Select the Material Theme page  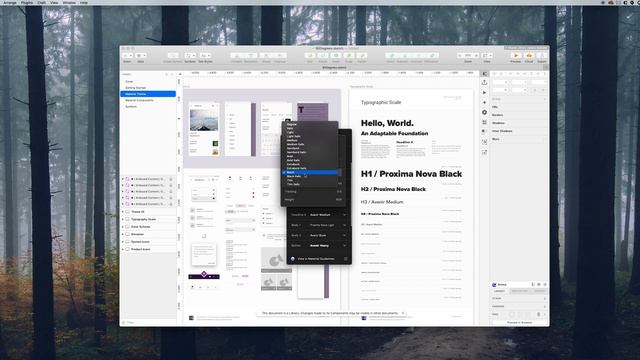click(x=148, y=94)
